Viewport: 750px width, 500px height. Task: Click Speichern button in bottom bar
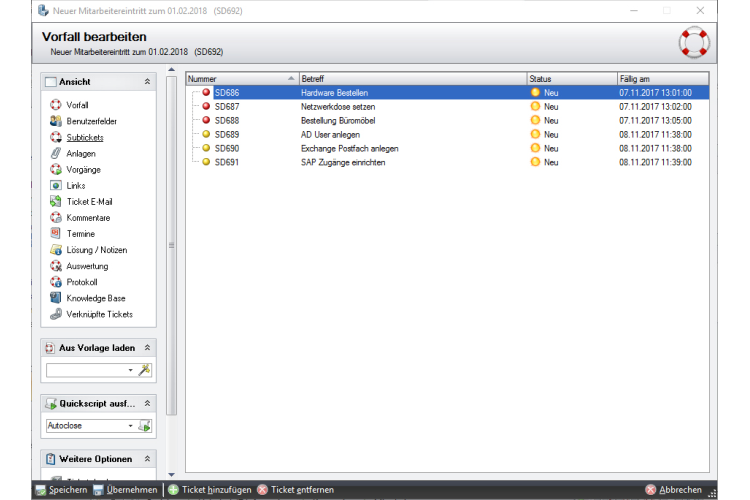pos(61,490)
